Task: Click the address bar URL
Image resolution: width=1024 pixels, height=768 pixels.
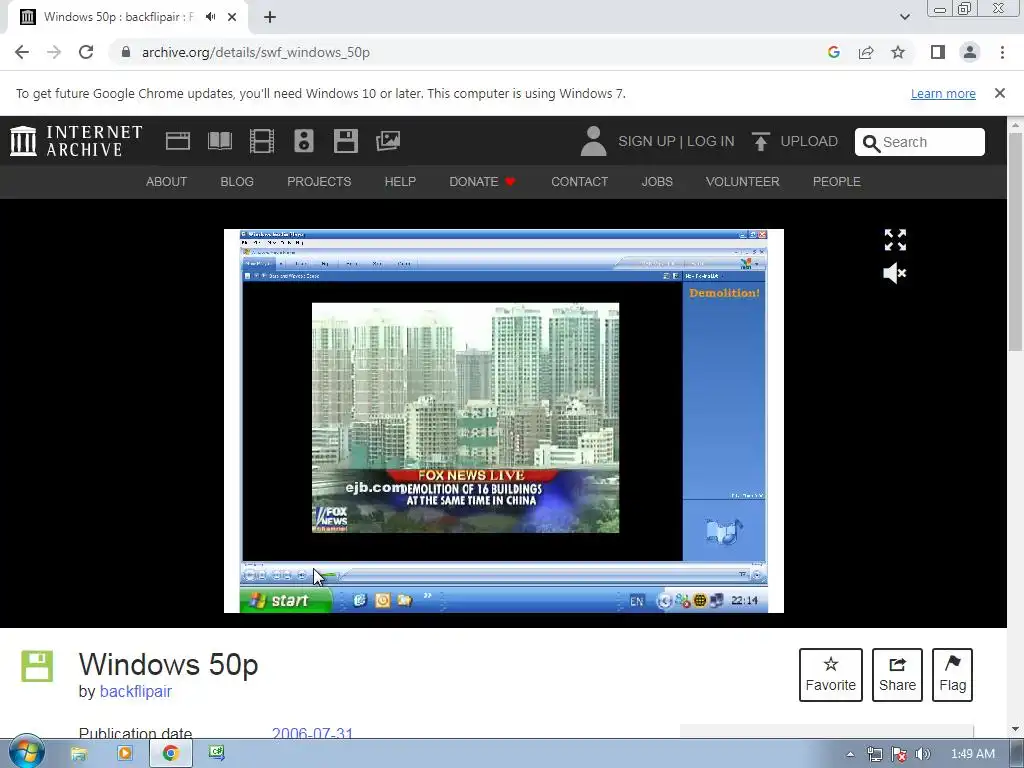Action: pos(255,52)
